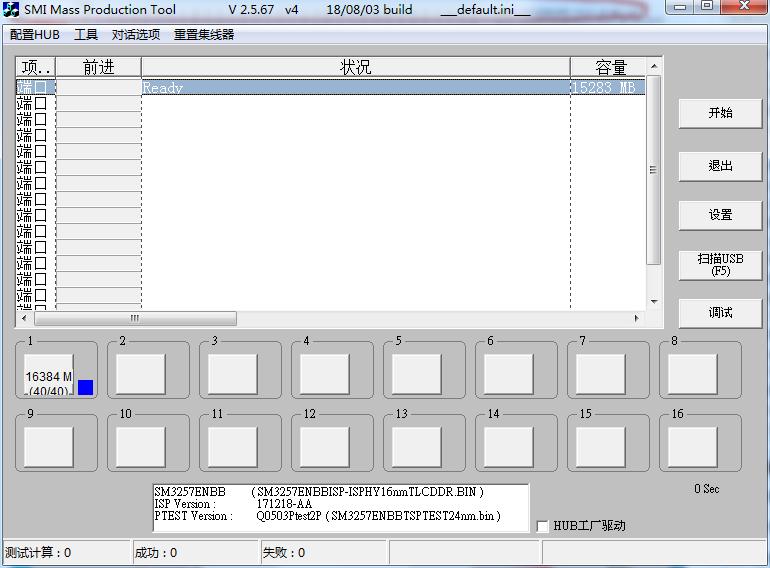Click the PTEST Version line

[328, 516]
